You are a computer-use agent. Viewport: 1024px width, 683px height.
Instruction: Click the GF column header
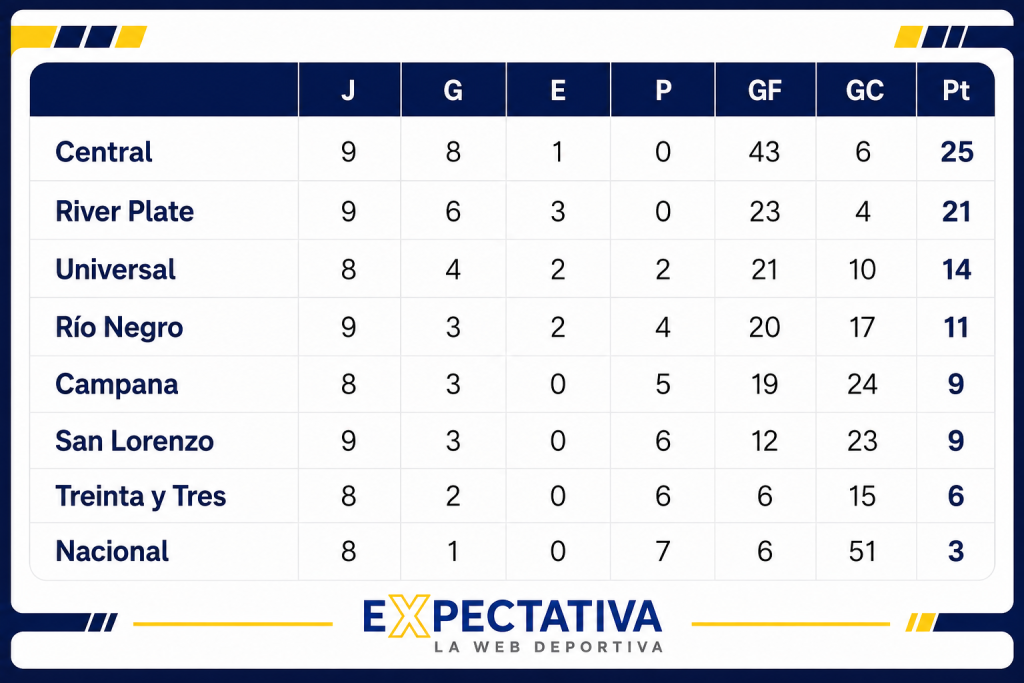(x=765, y=90)
